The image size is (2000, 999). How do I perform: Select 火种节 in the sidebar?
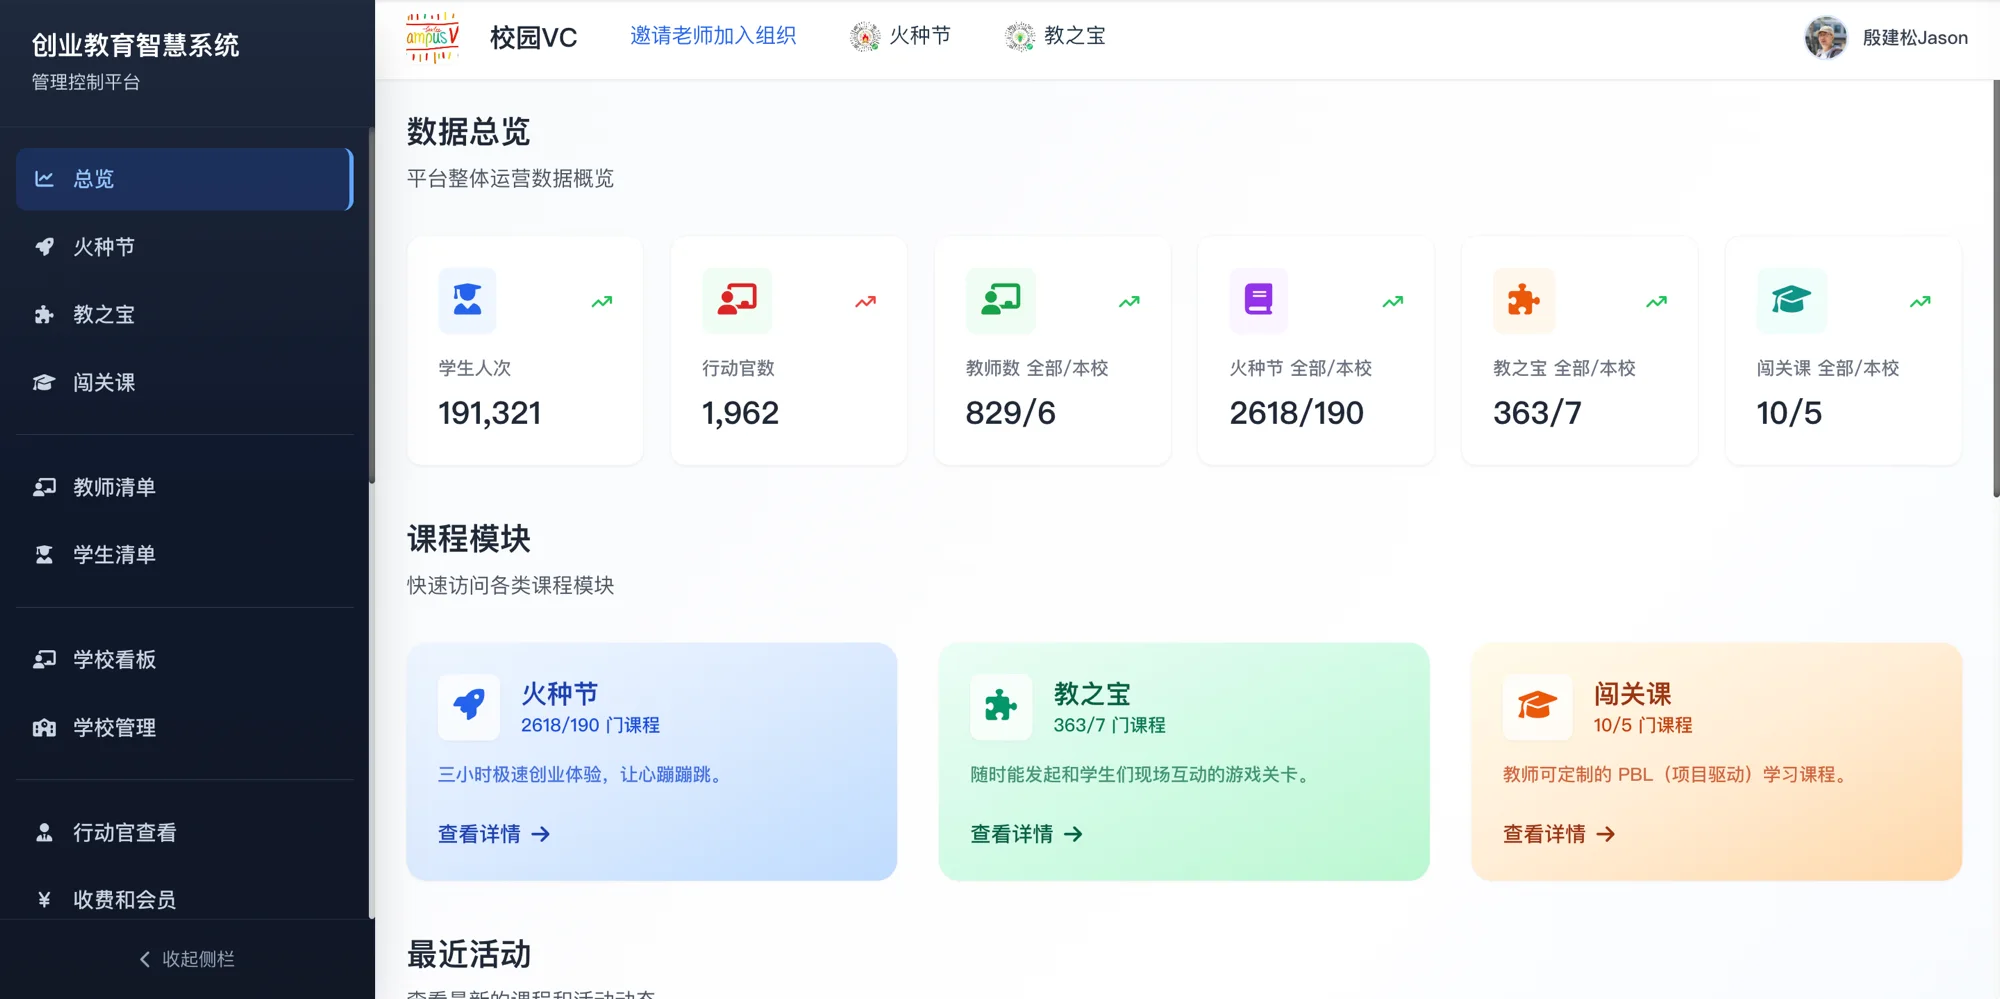[185, 247]
